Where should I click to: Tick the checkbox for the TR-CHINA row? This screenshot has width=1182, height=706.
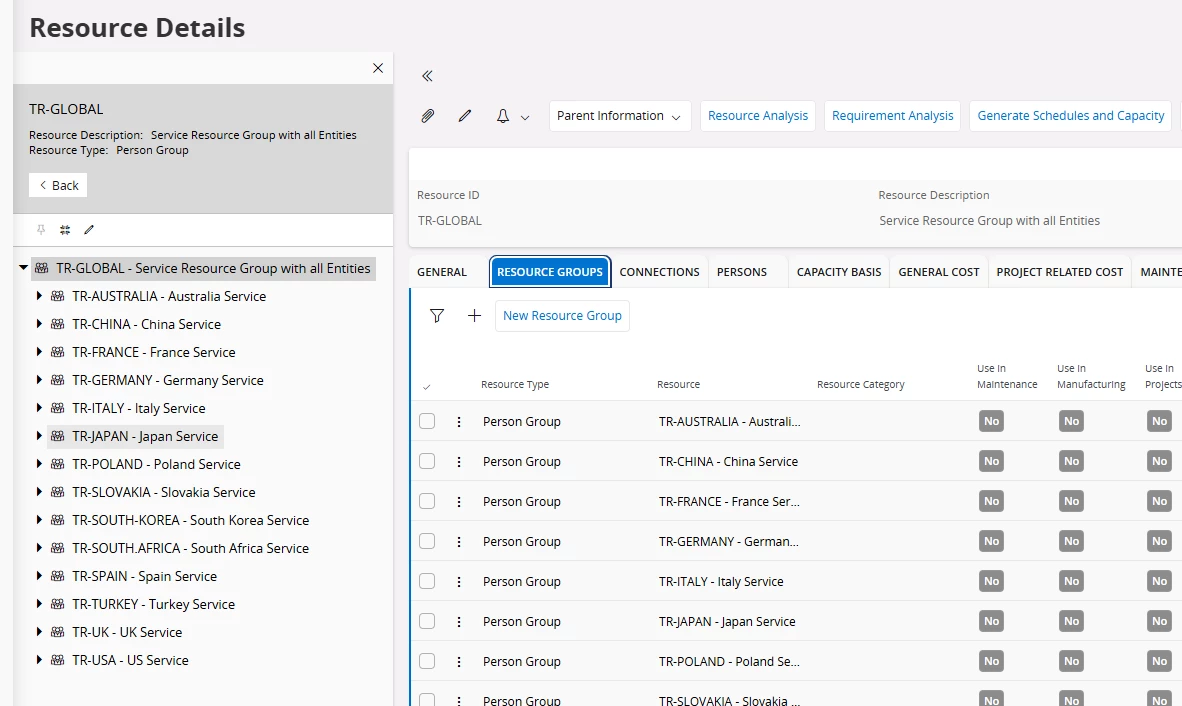(x=427, y=461)
